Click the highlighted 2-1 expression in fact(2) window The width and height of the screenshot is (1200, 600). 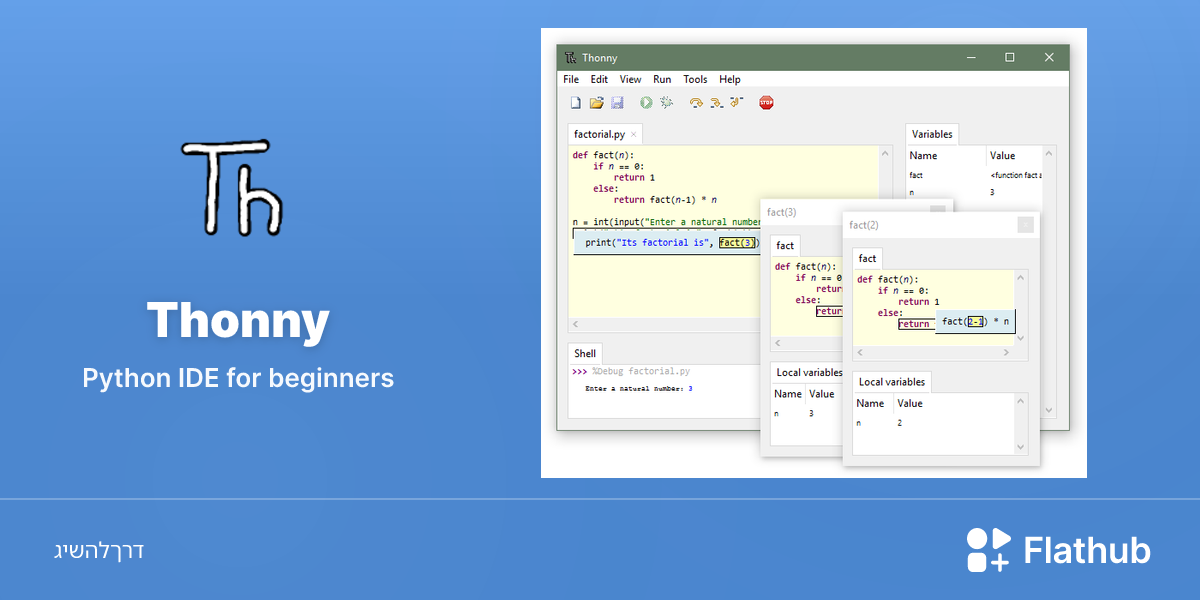coord(976,321)
